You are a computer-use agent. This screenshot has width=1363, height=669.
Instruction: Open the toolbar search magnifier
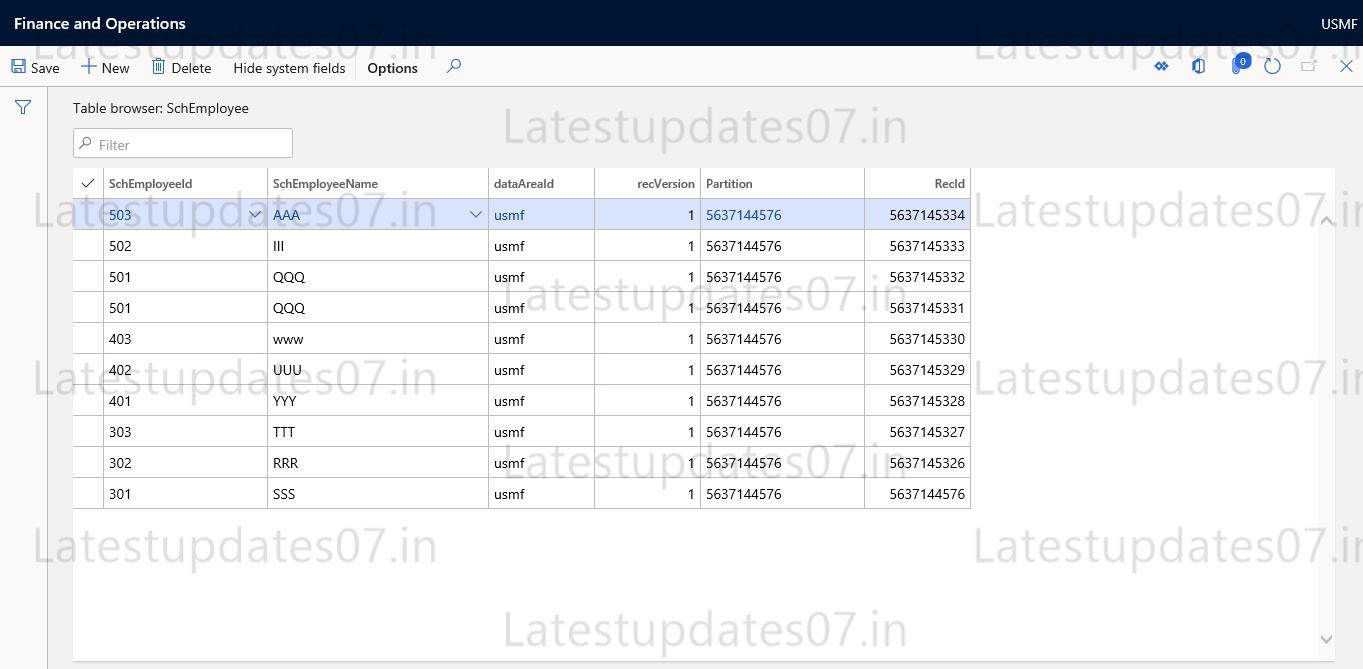click(453, 66)
